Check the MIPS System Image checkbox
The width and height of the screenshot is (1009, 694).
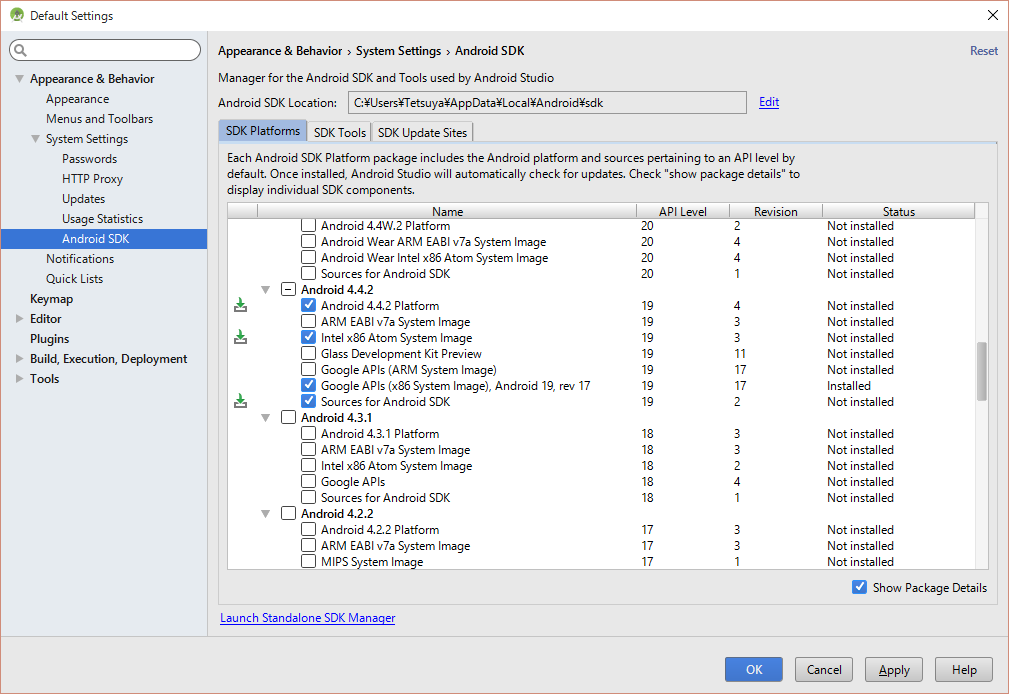(x=309, y=561)
